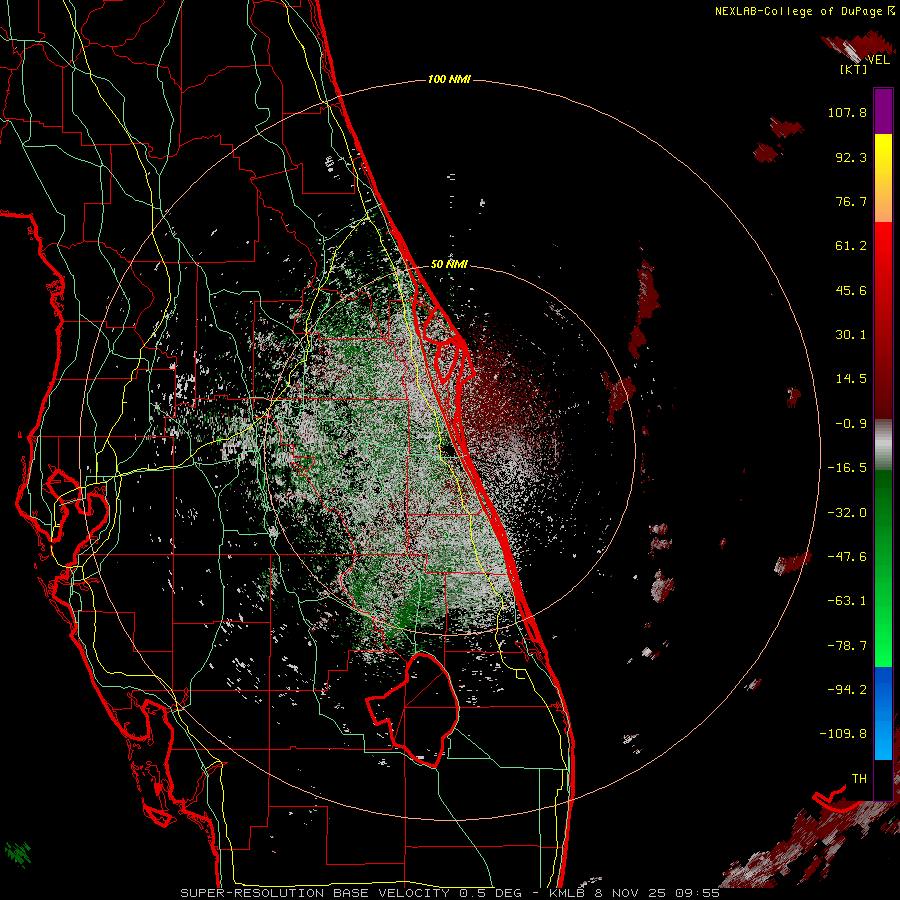Click the 30.1 legend value
The height and width of the screenshot is (900, 900).
[851, 335]
